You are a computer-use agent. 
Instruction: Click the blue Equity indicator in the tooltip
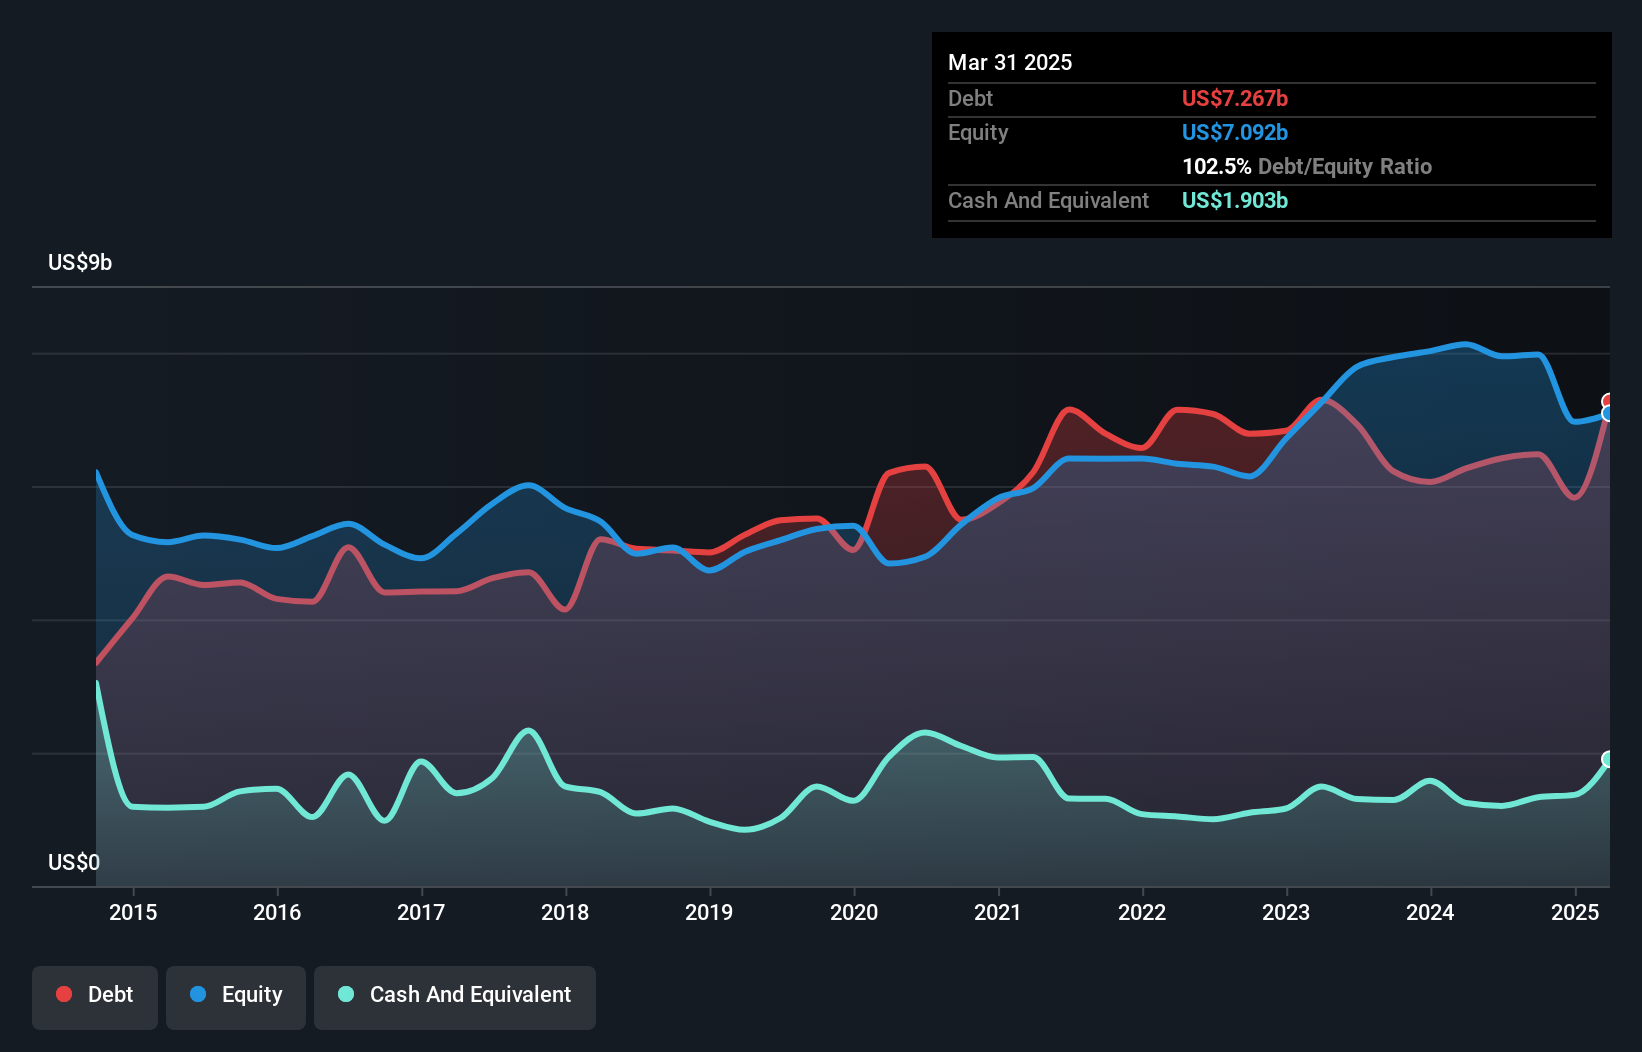(1234, 132)
